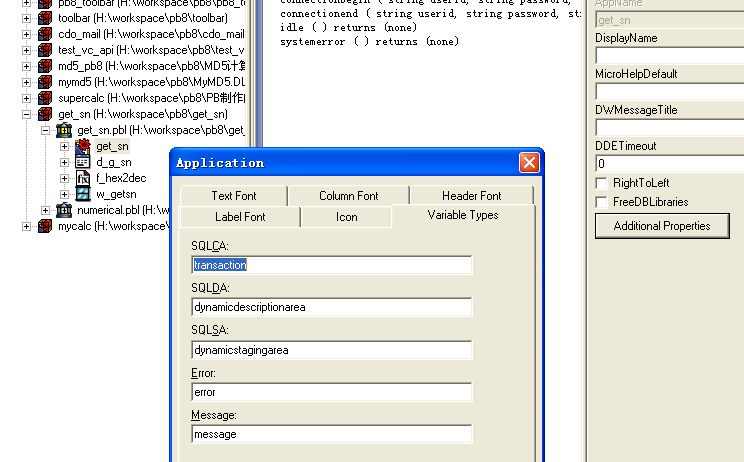Switch to the Column Font tab
The image size is (744, 462).
[x=349, y=196]
